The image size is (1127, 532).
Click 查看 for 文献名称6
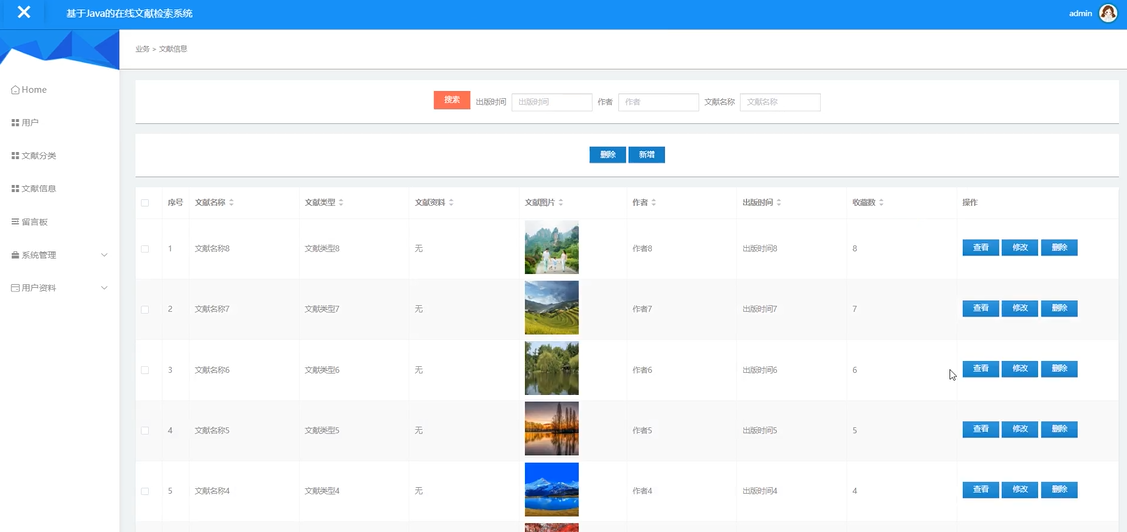[980, 369]
